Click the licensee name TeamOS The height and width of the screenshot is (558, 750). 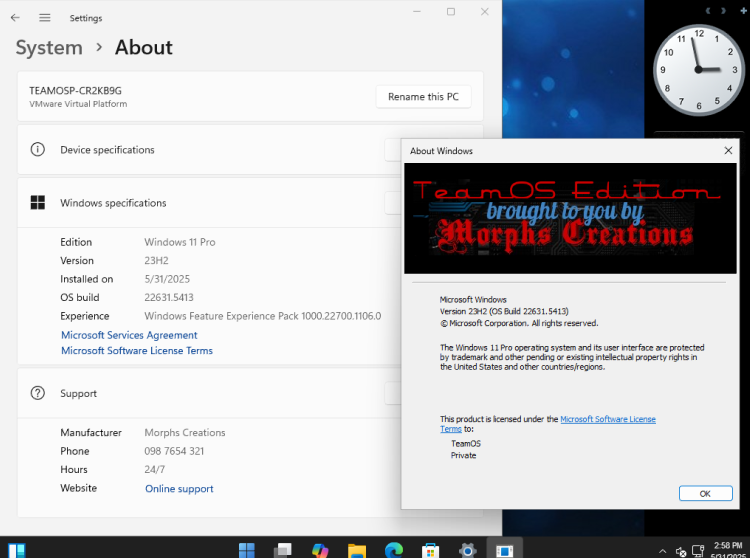tap(465, 443)
